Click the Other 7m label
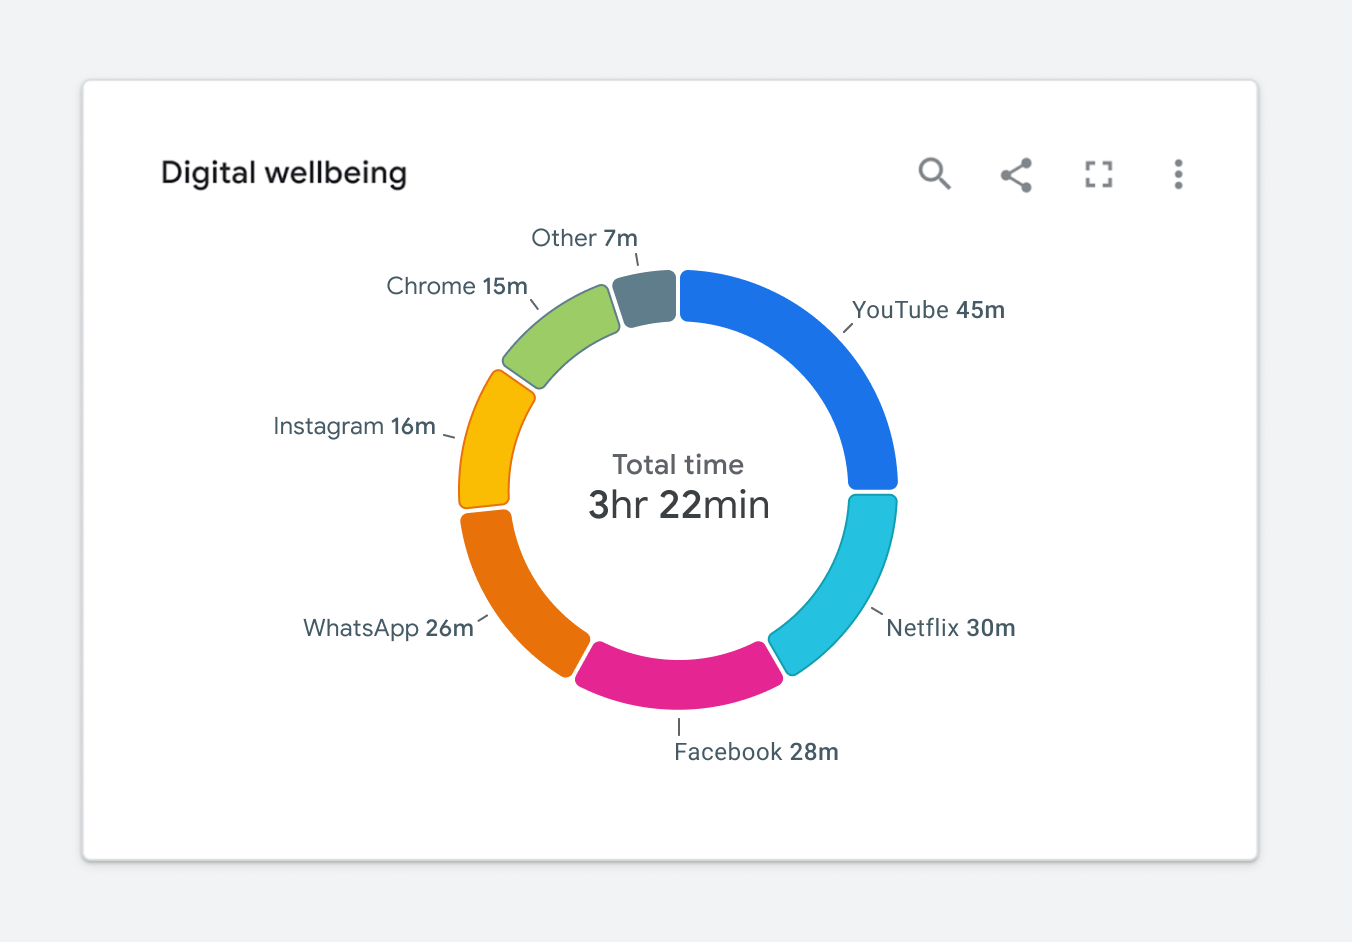The height and width of the screenshot is (942, 1352). 584,238
